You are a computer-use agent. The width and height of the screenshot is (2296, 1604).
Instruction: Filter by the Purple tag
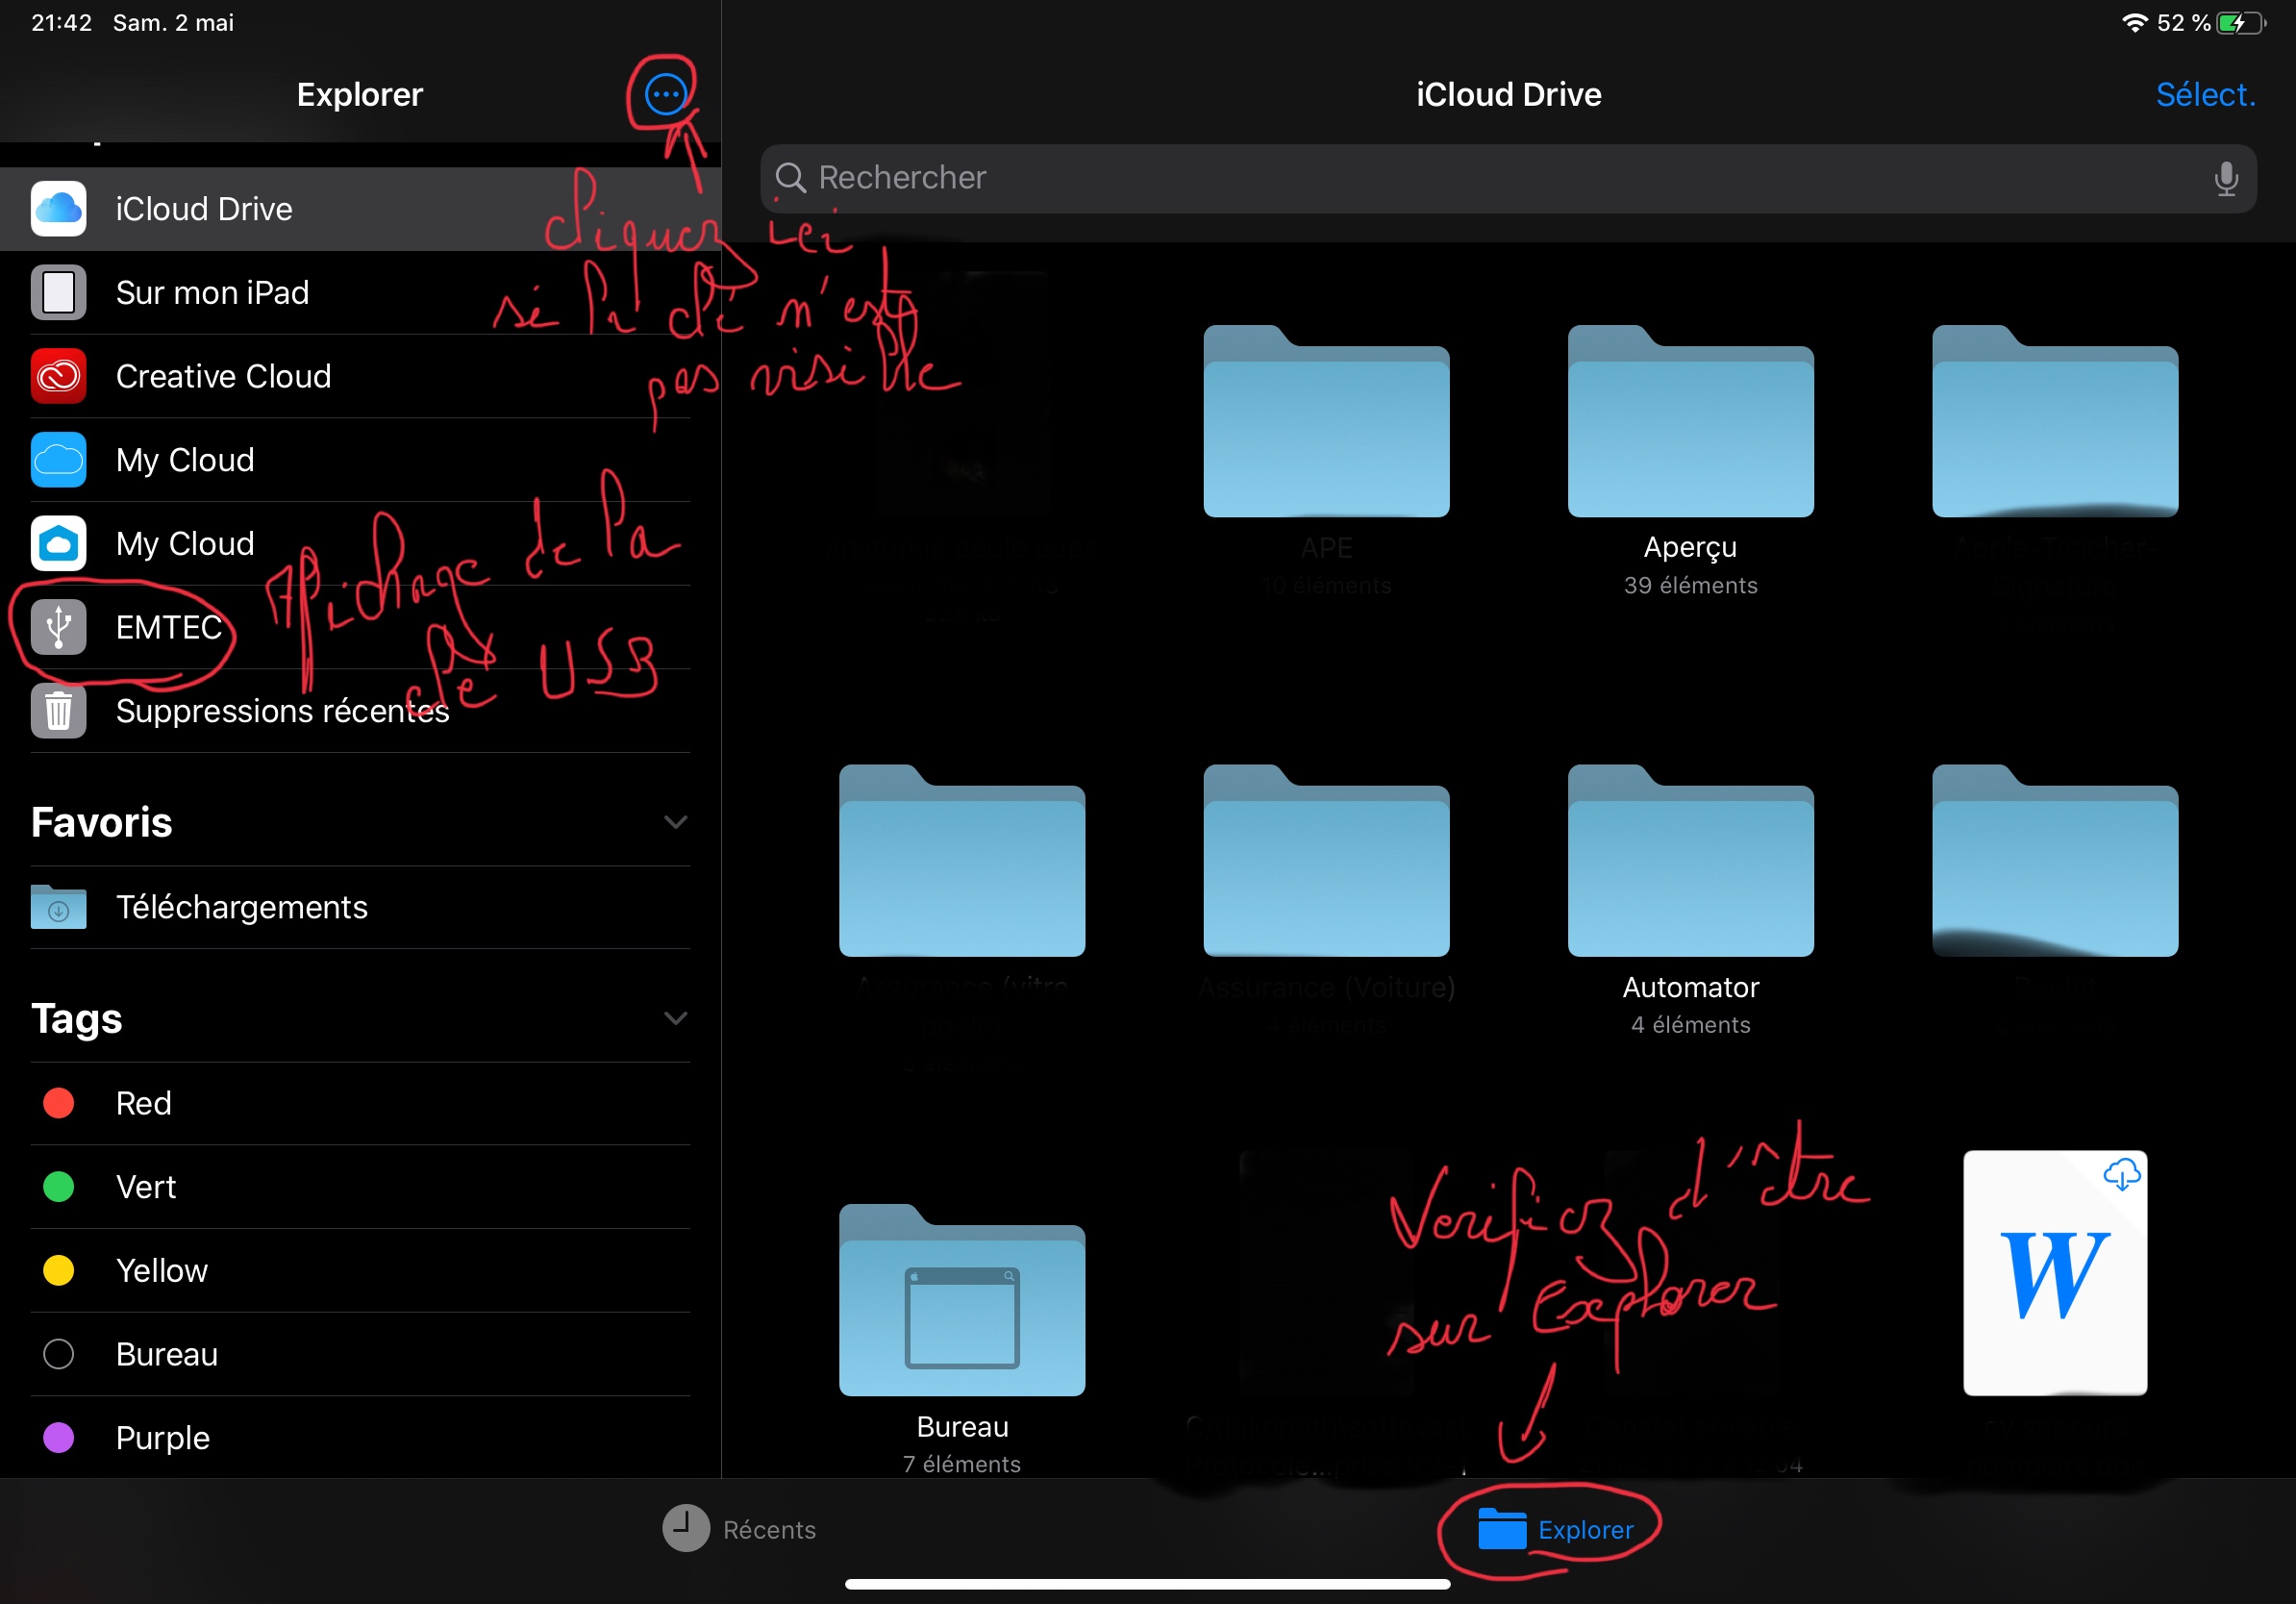click(x=162, y=1437)
